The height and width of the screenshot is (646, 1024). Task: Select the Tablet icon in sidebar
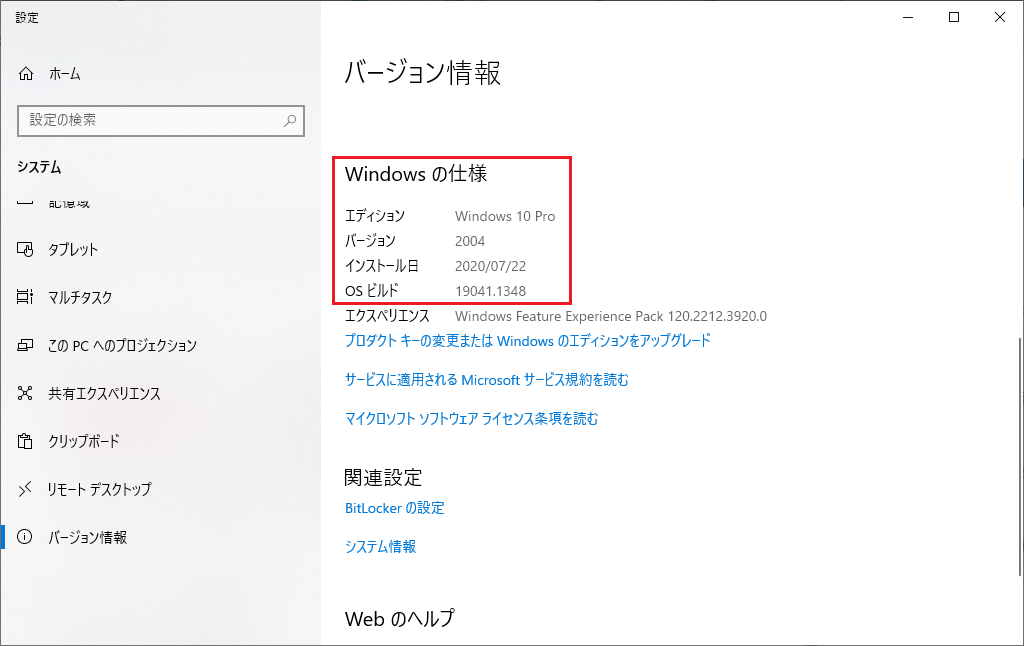[x=26, y=249]
